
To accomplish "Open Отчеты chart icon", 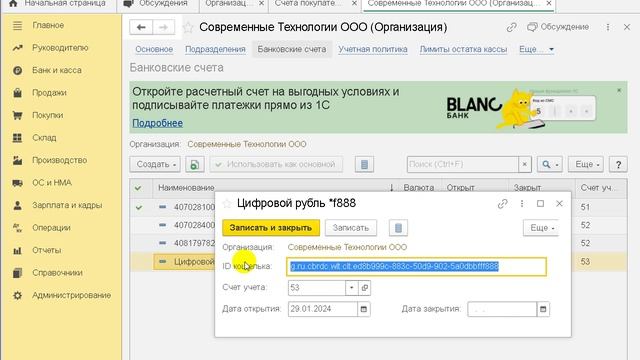I will pos(17,250).
